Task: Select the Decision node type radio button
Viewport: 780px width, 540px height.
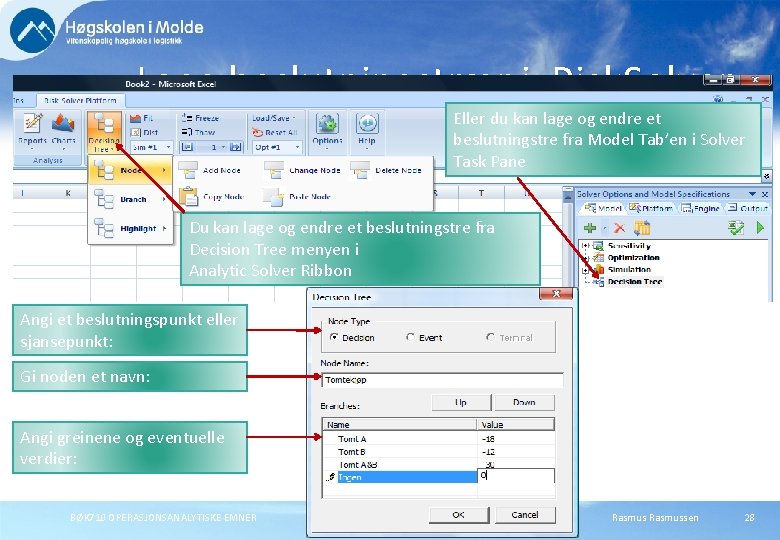Action: pyautogui.click(x=334, y=337)
